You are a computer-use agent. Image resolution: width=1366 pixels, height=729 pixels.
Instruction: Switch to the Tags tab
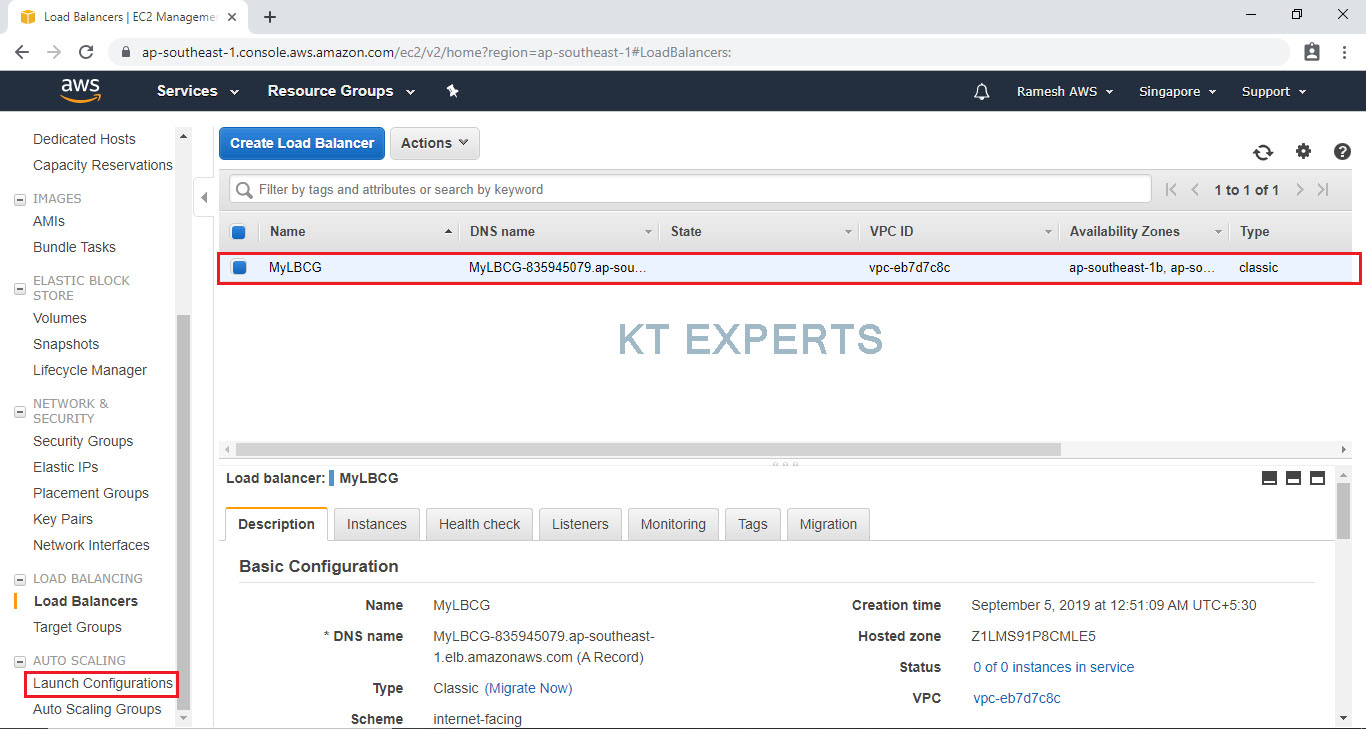[x=753, y=524]
